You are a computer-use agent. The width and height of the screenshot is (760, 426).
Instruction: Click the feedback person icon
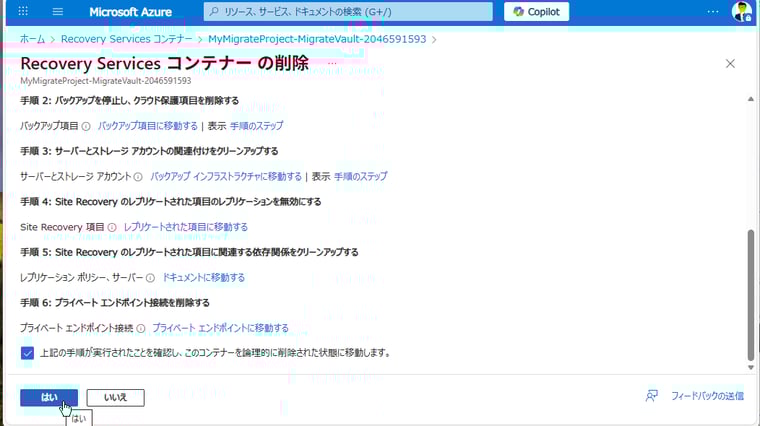pos(652,396)
